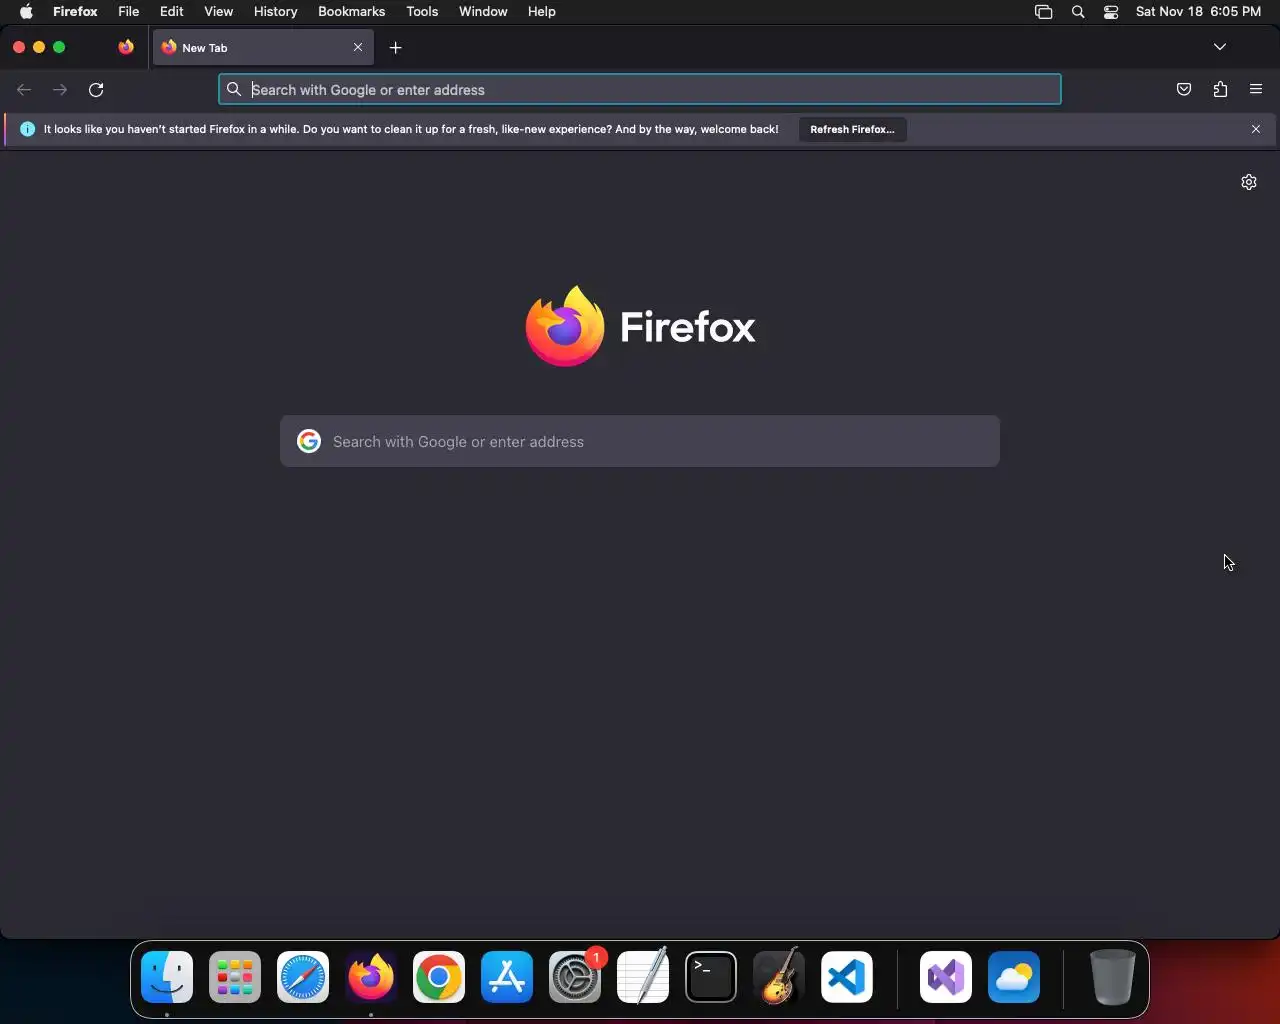
Task: Open App Store from the Dock
Action: pyautogui.click(x=507, y=977)
